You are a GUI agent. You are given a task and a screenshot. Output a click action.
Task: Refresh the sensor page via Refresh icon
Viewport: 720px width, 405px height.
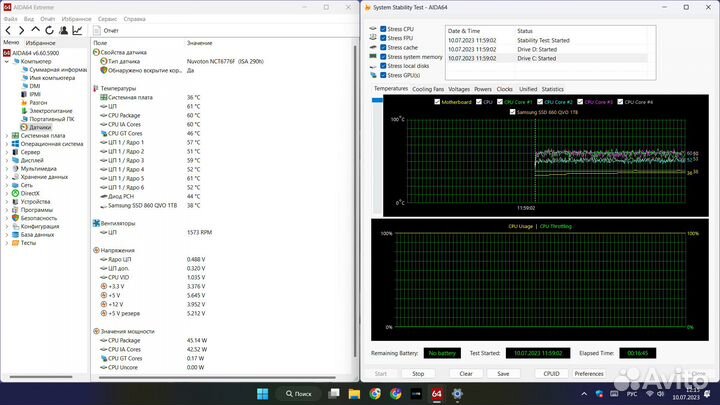49,30
